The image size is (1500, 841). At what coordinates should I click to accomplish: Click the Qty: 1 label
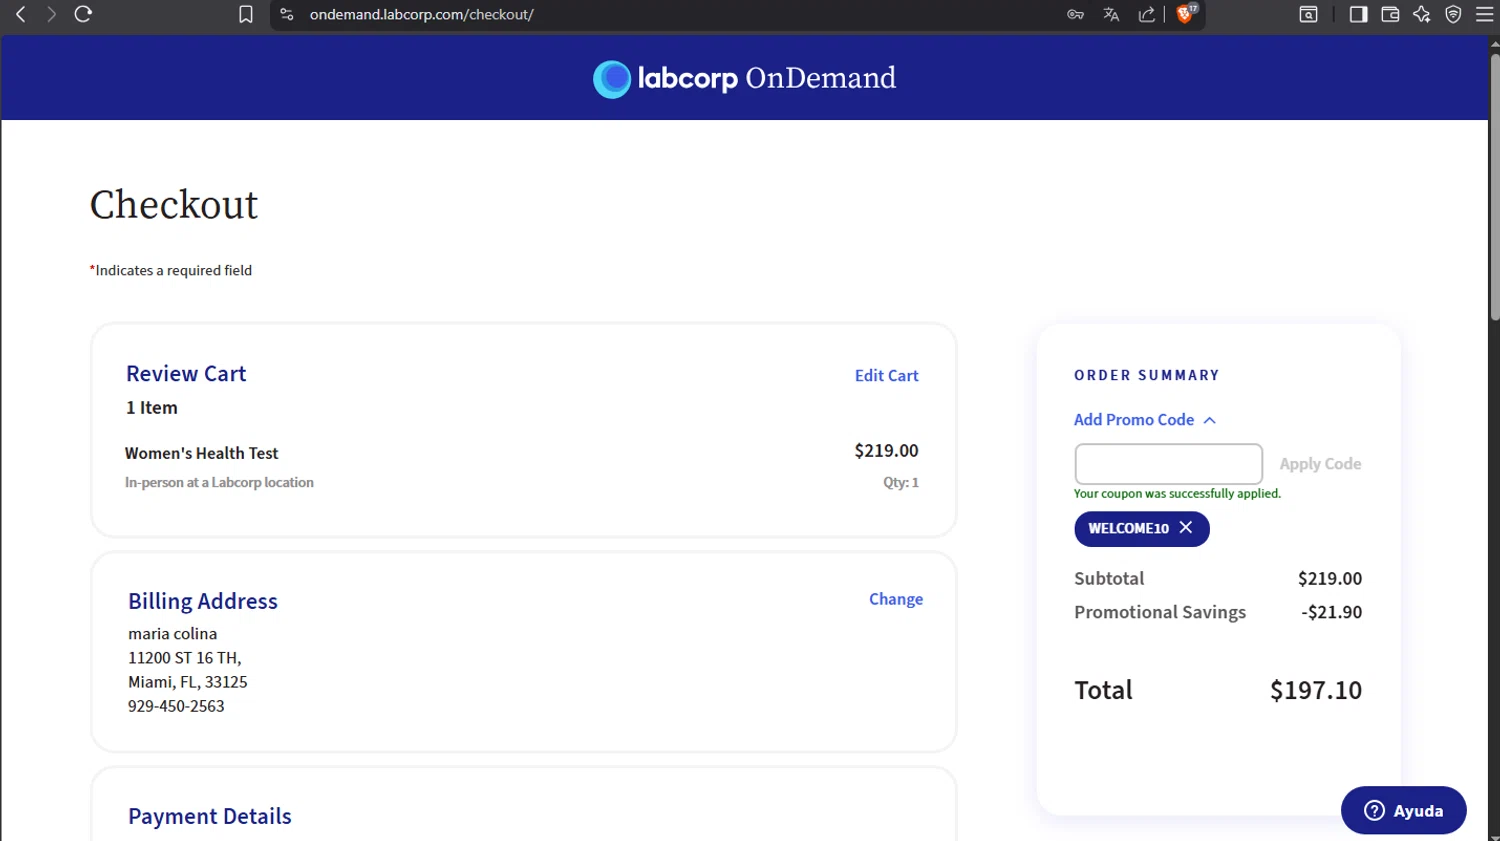tap(901, 482)
